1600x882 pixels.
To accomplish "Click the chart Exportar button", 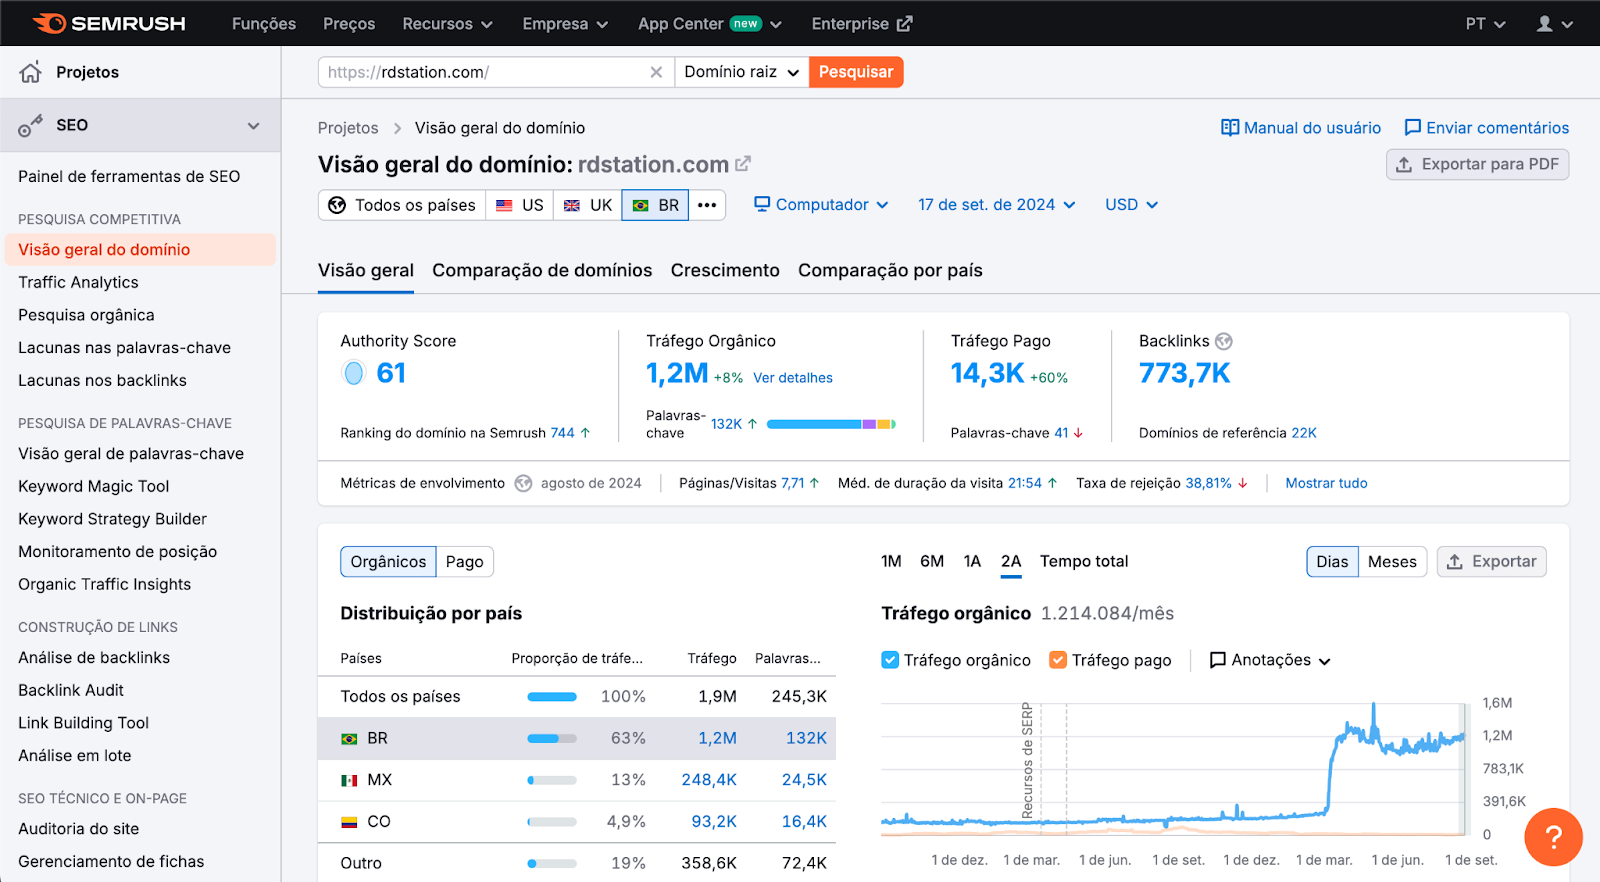I will 1492,562.
